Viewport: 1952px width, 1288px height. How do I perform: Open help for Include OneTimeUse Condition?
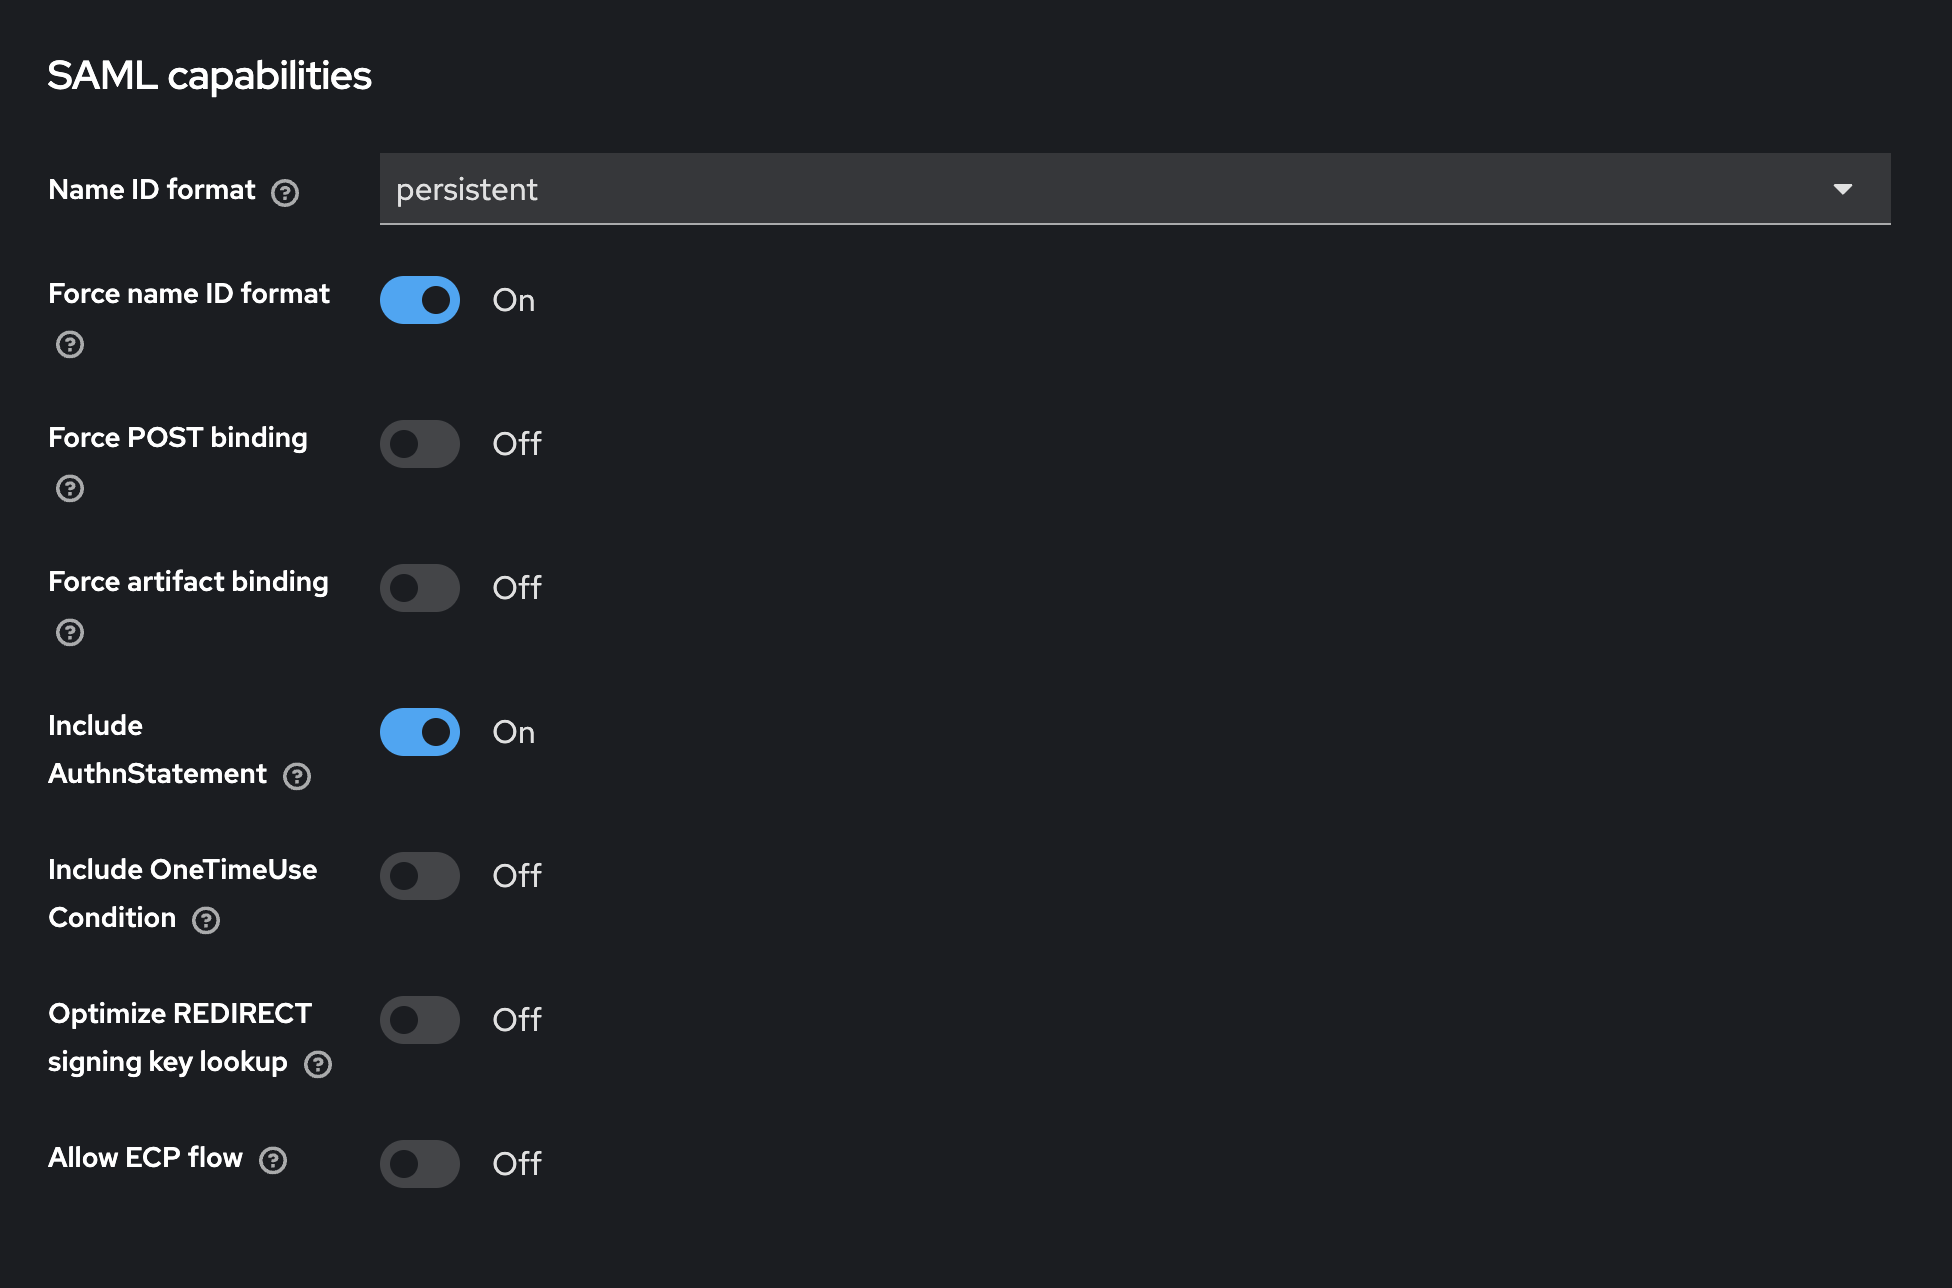pyautogui.click(x=207, y=921)
